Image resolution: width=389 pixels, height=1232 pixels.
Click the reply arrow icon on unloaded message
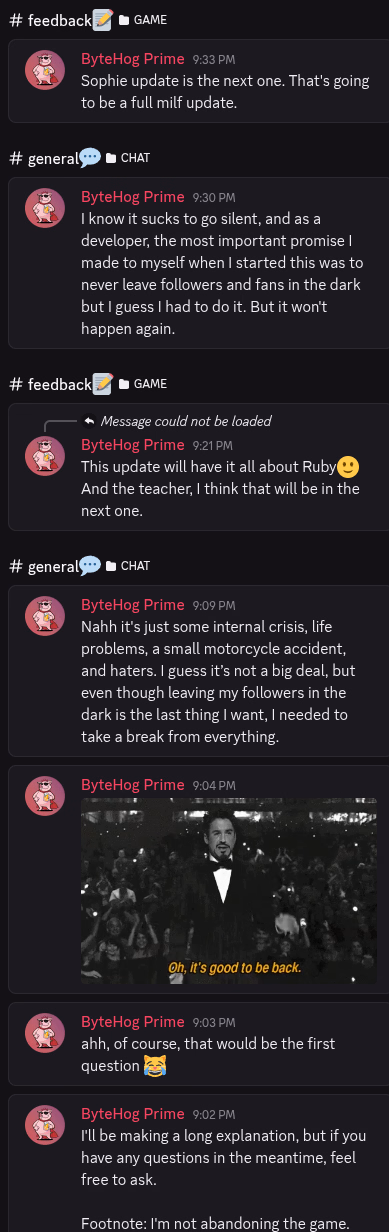pos(89,421)
